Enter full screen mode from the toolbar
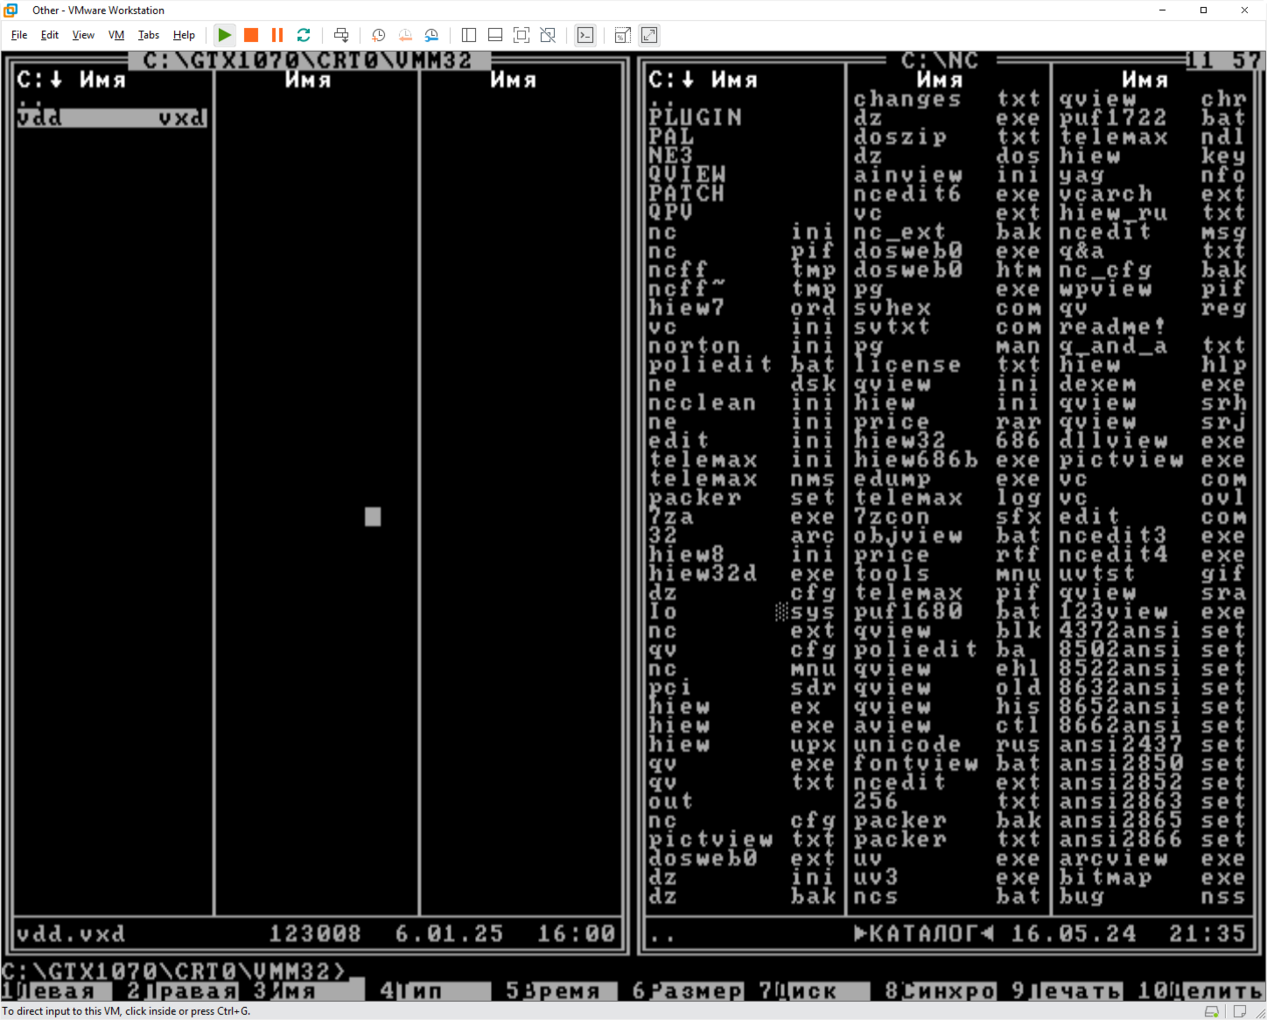1267x1020 pixels. click(521, 35)
